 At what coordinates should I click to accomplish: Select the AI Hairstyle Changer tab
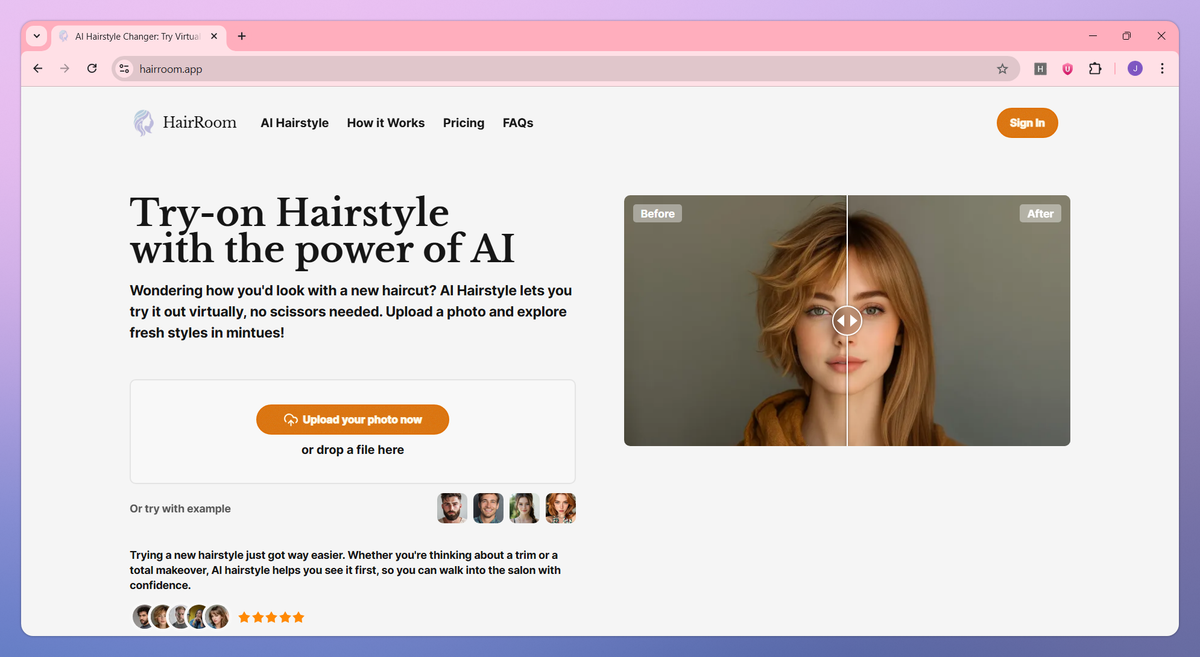pyautogui.click(x=138, y=36)
